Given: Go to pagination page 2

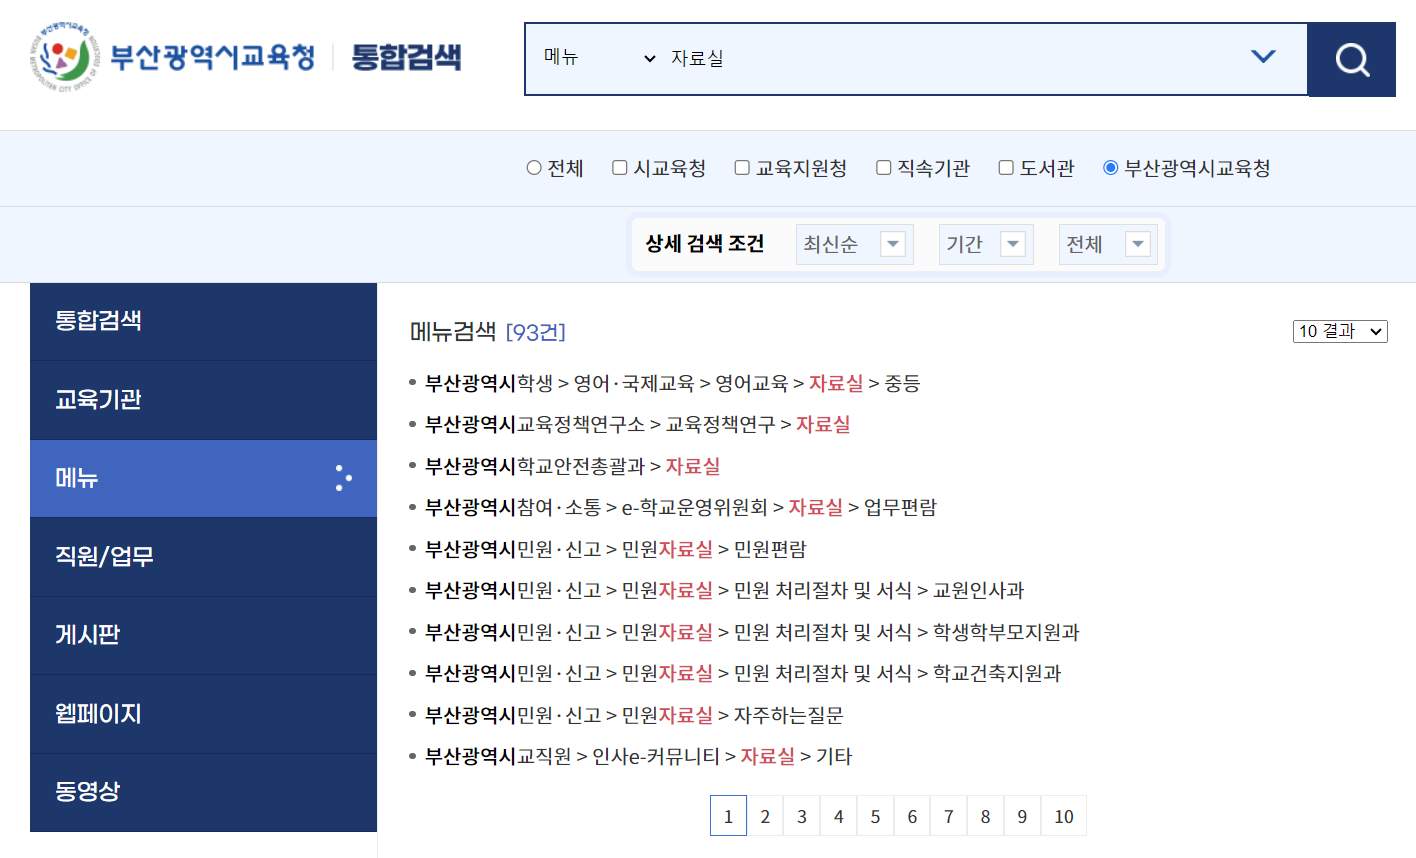Looking at the screenshot, I should coord(765,816).
